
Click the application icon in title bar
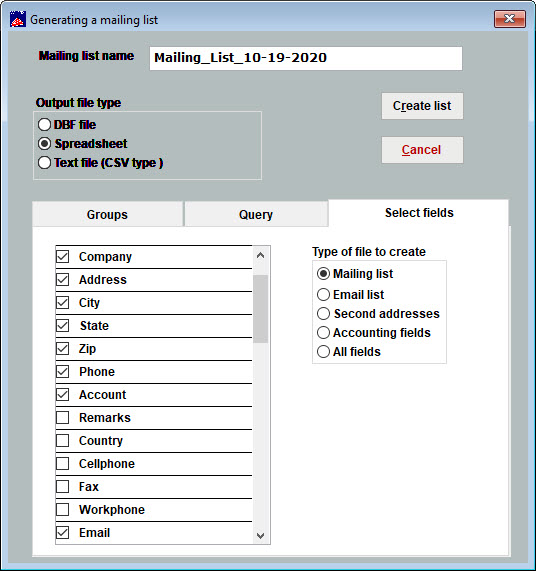click(x=17, y=19)
